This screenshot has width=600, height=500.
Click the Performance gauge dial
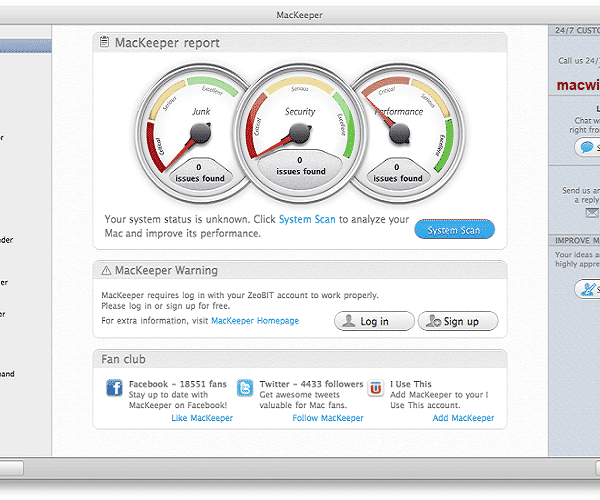coord(400,133)
